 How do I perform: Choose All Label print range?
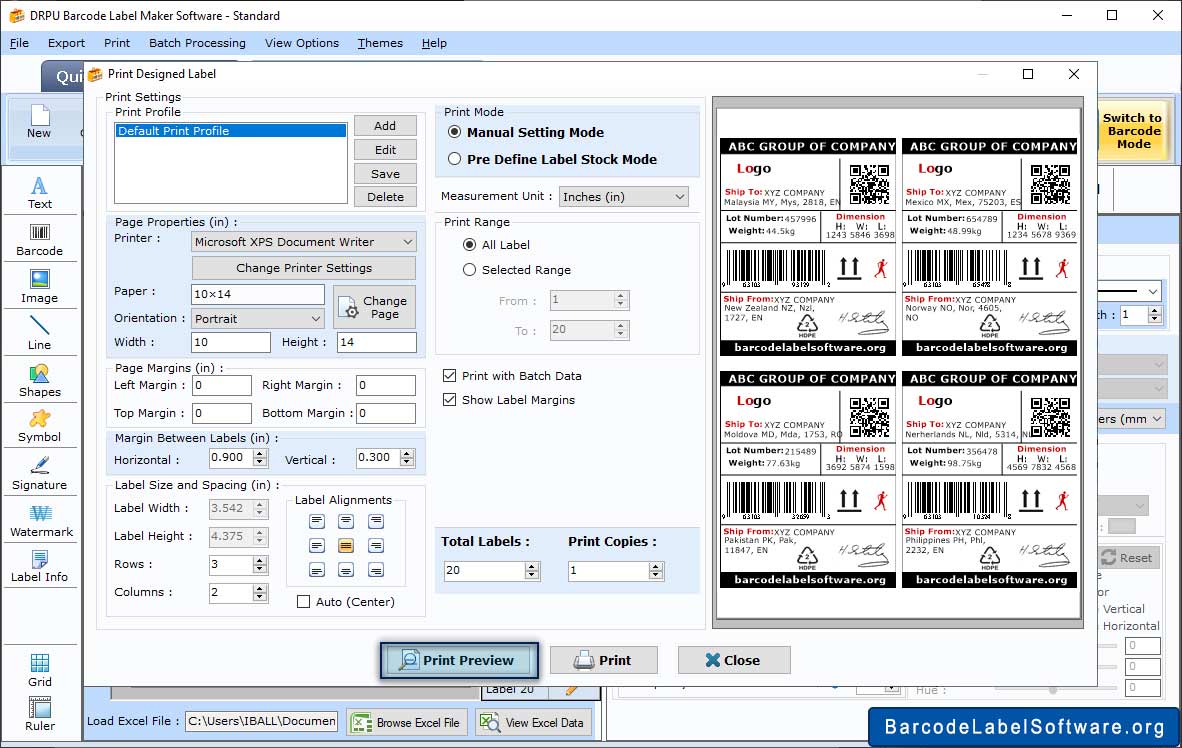tap(470, 244)
